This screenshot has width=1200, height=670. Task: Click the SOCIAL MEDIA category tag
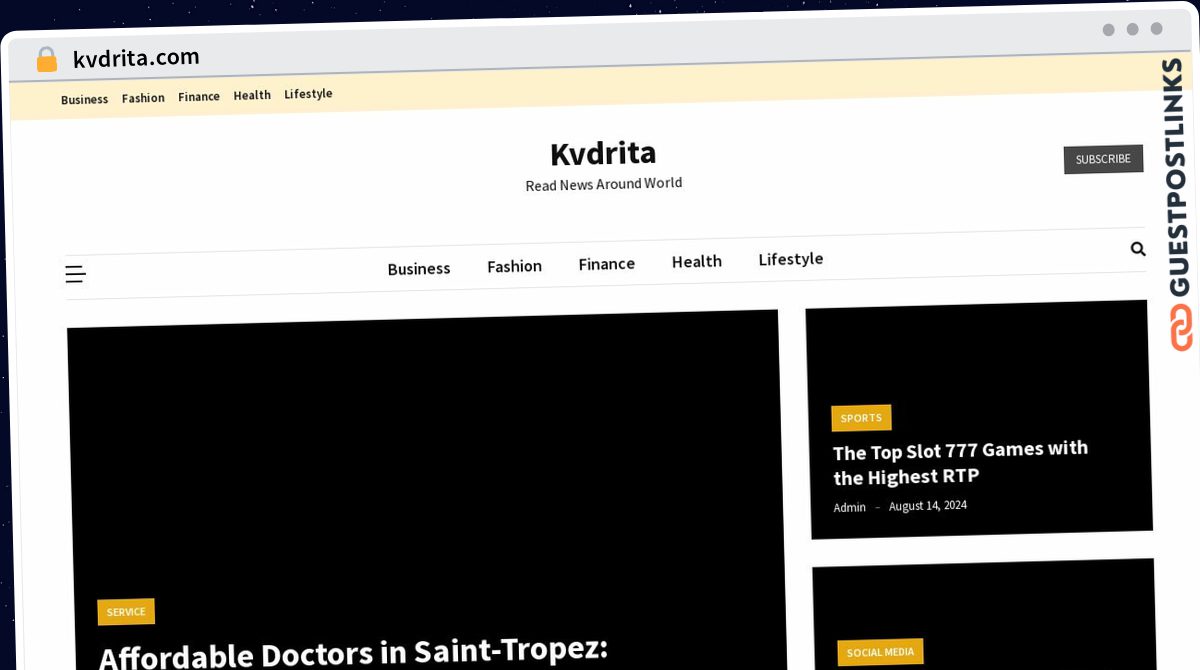880,652
